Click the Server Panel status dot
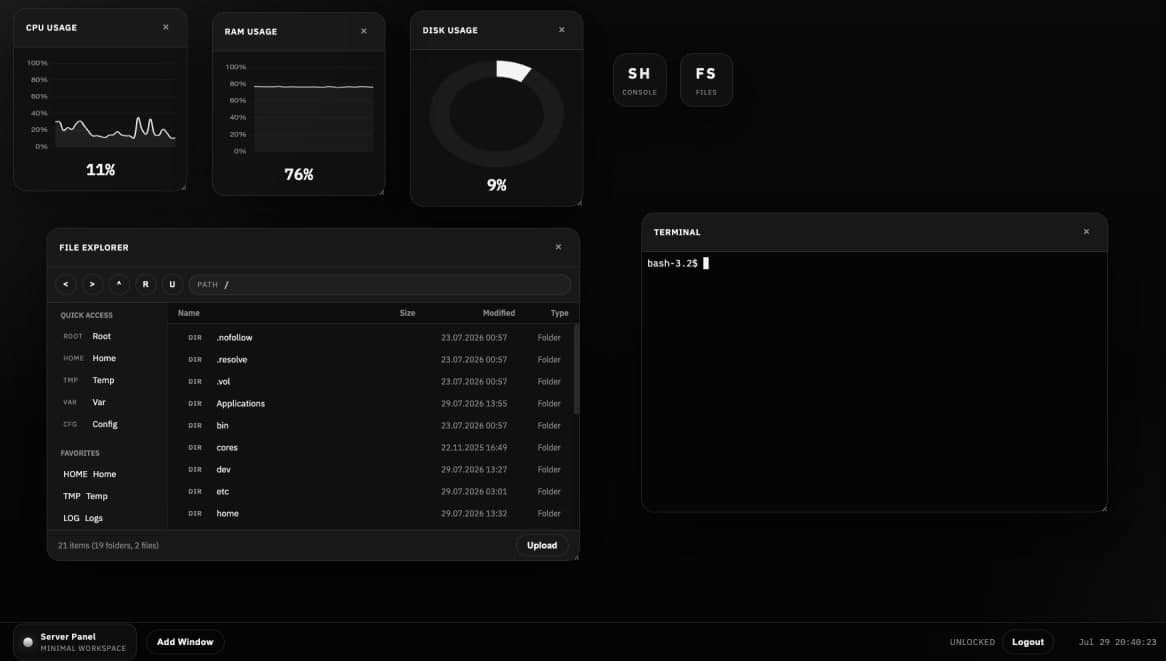The width and height of the screenshot is (1166, 661). (28, 642)
